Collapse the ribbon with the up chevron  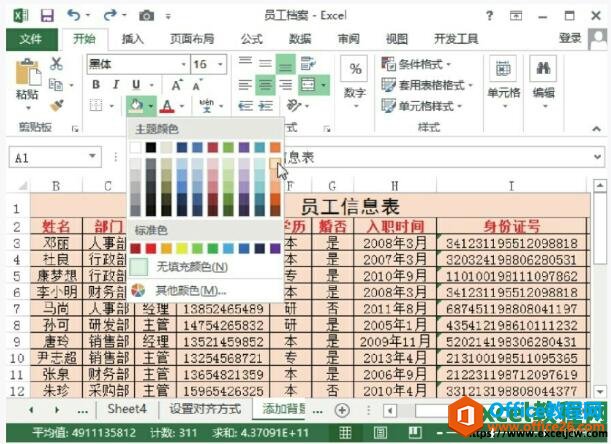[x=597, y=129]
